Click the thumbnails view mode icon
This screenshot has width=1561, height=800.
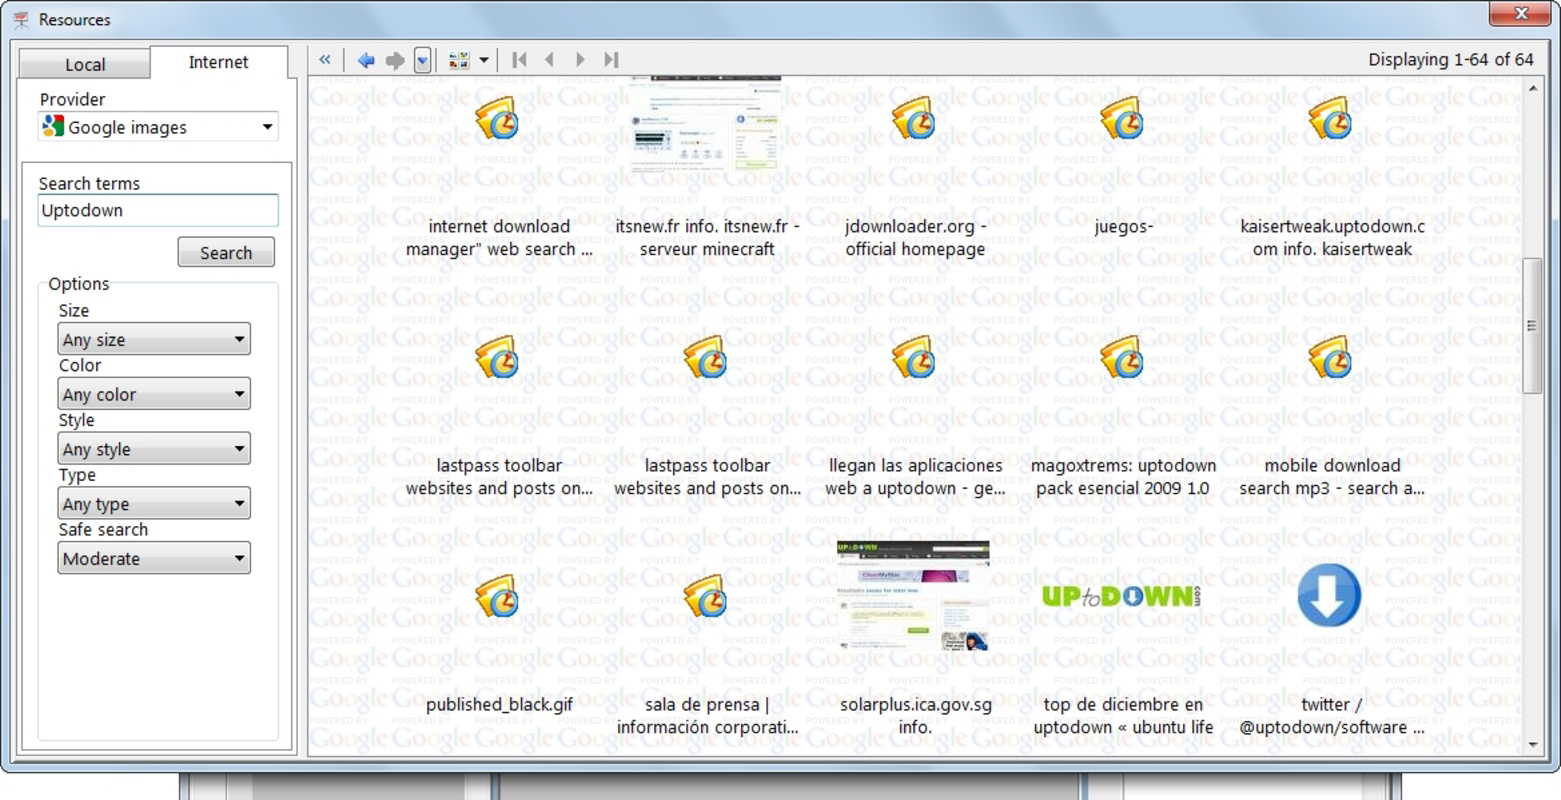point(459,60)
